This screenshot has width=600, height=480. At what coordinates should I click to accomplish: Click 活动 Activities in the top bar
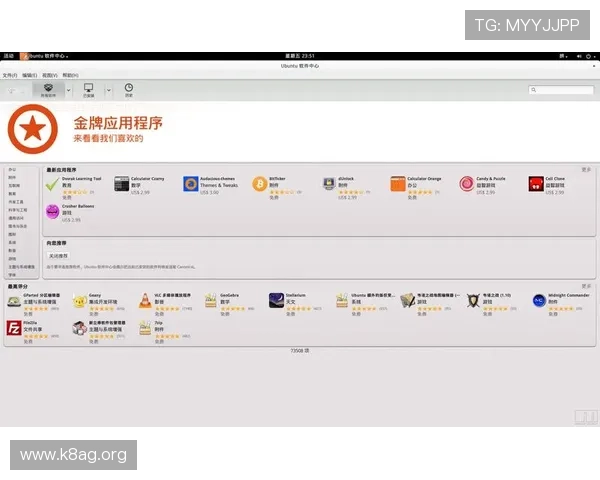point(9,56)
